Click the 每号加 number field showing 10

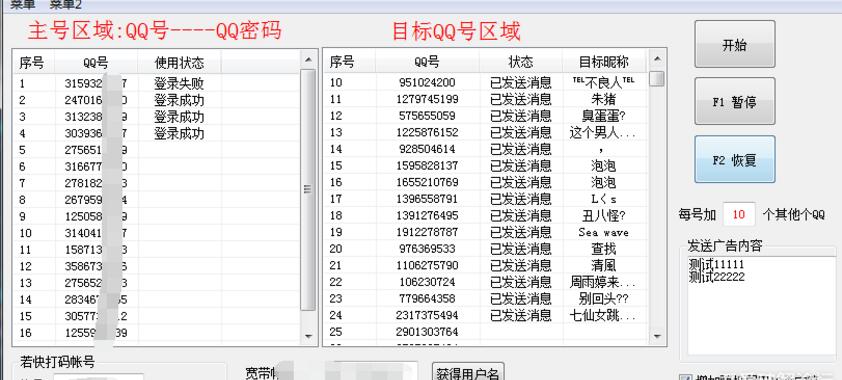[739, 215]
